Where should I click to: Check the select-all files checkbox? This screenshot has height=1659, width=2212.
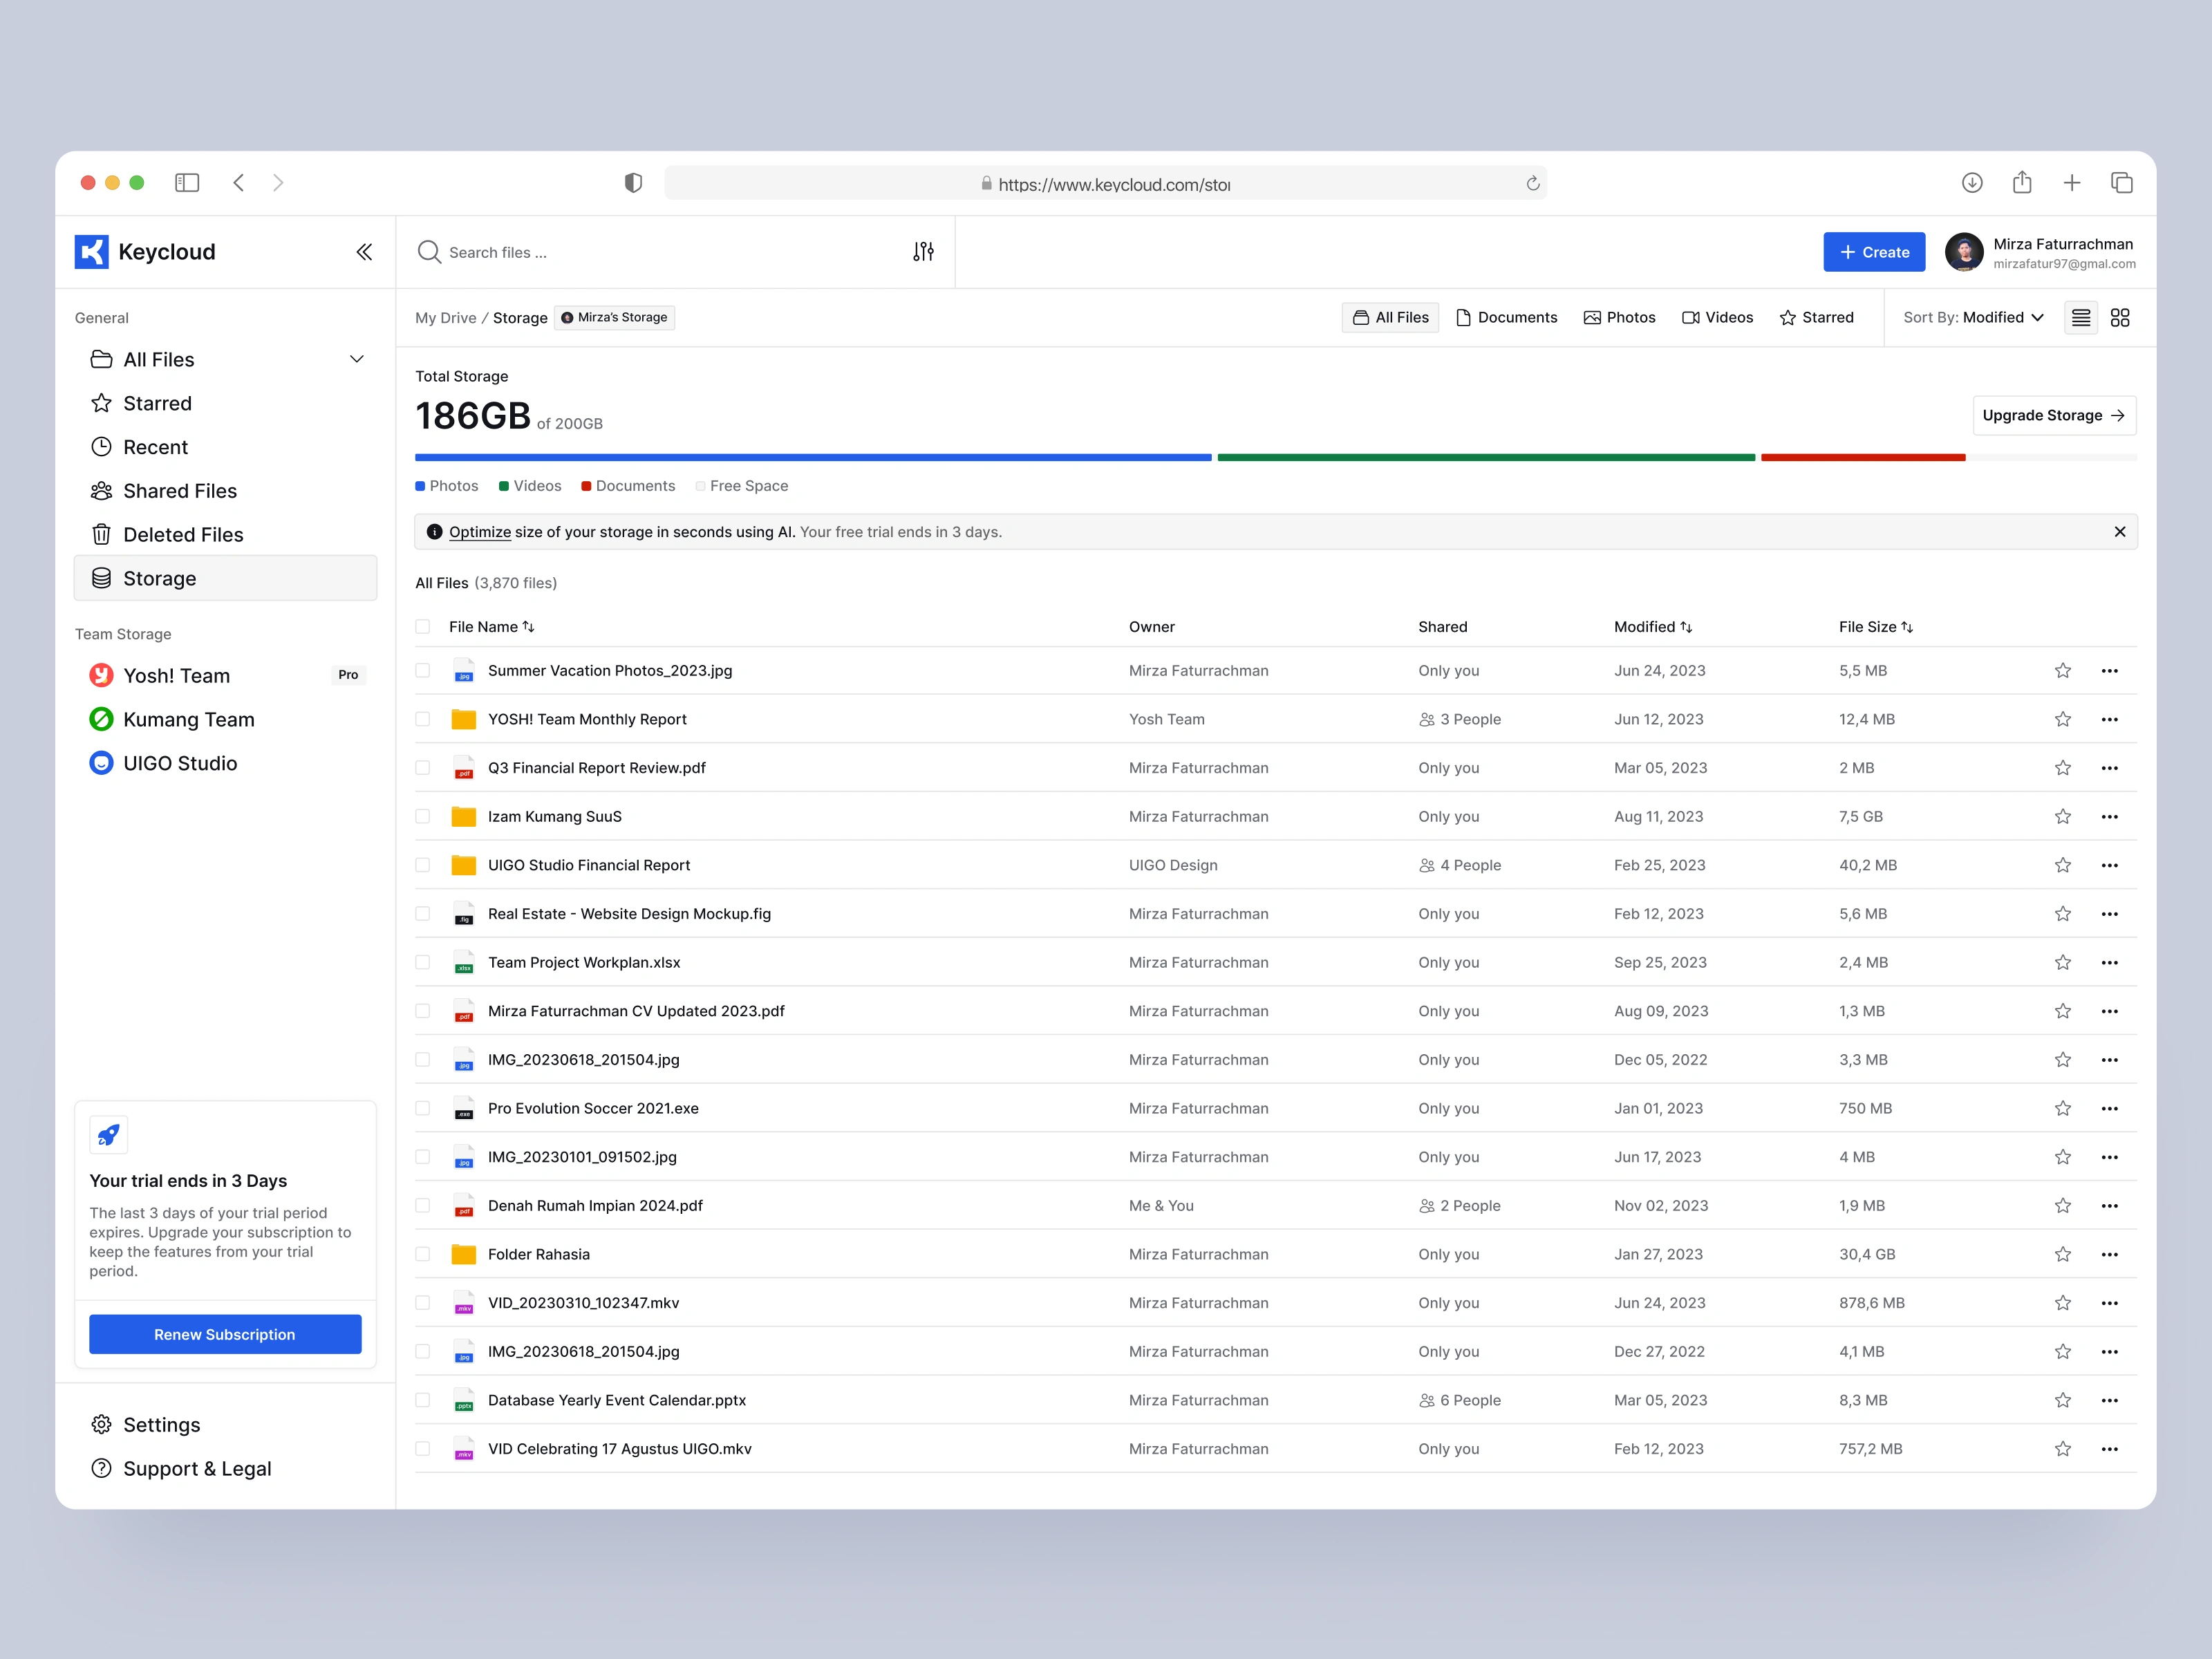pyautogui.click(x=423, y=627)
